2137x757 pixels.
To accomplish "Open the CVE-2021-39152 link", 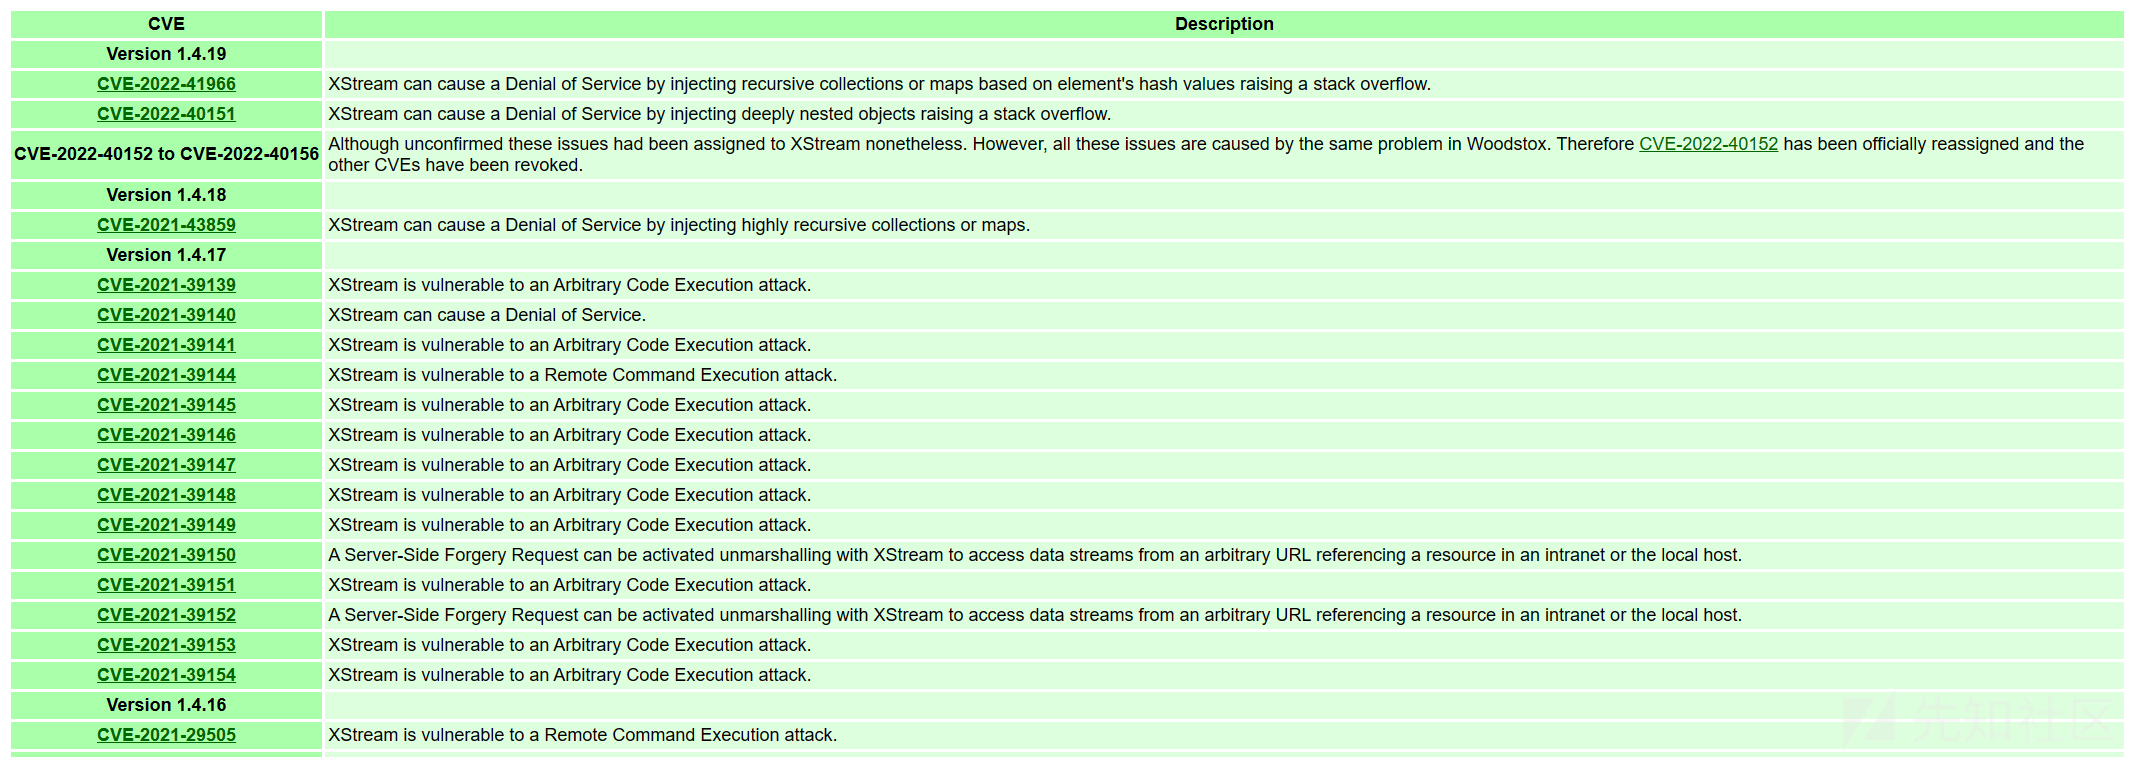I will [x=166, y=615].
